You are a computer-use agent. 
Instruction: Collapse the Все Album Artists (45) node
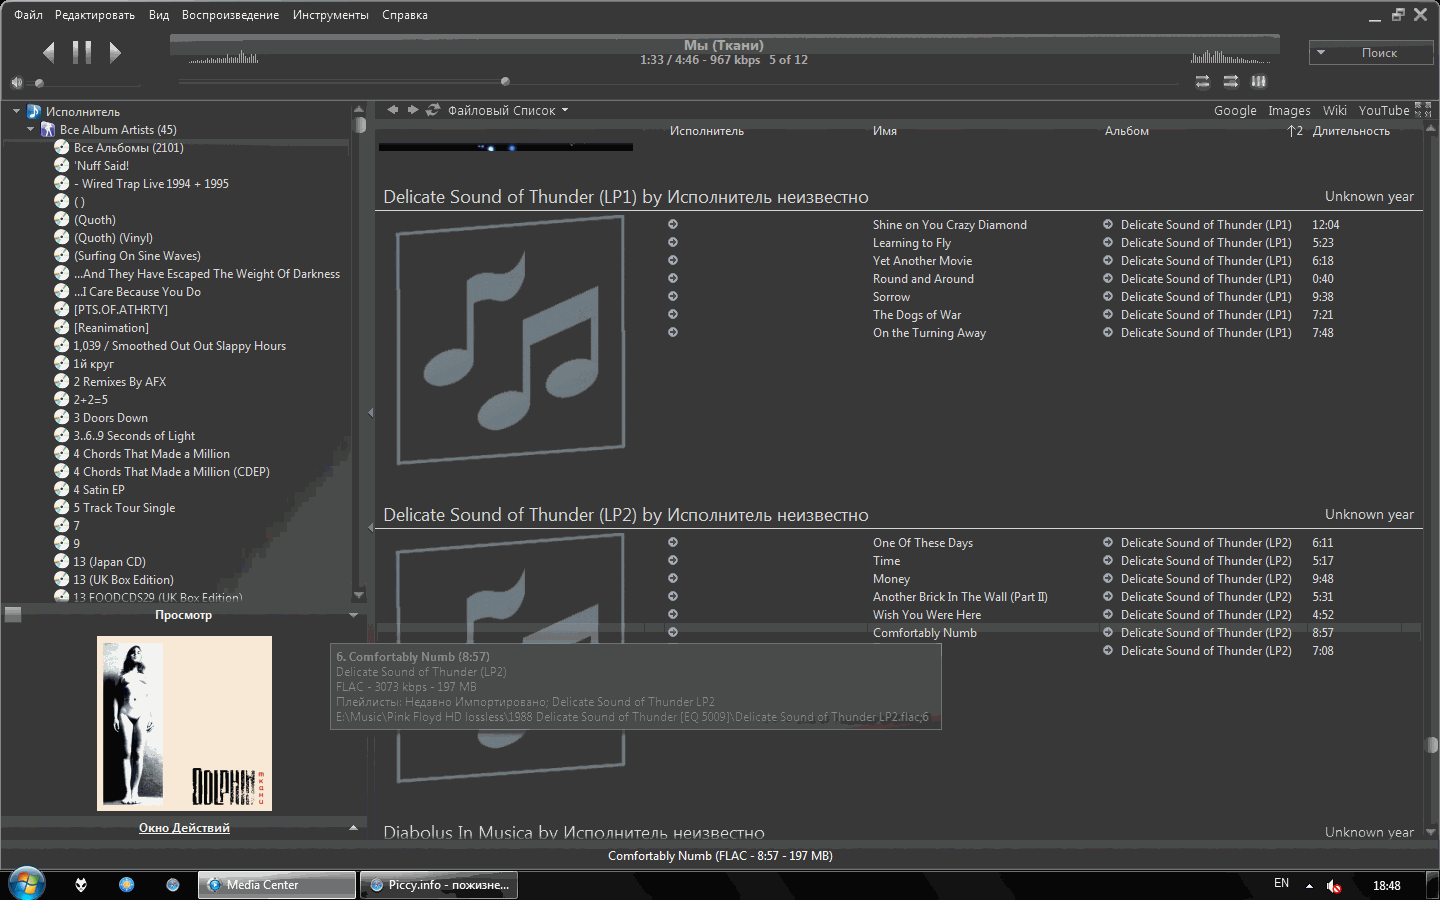(30, 129)
